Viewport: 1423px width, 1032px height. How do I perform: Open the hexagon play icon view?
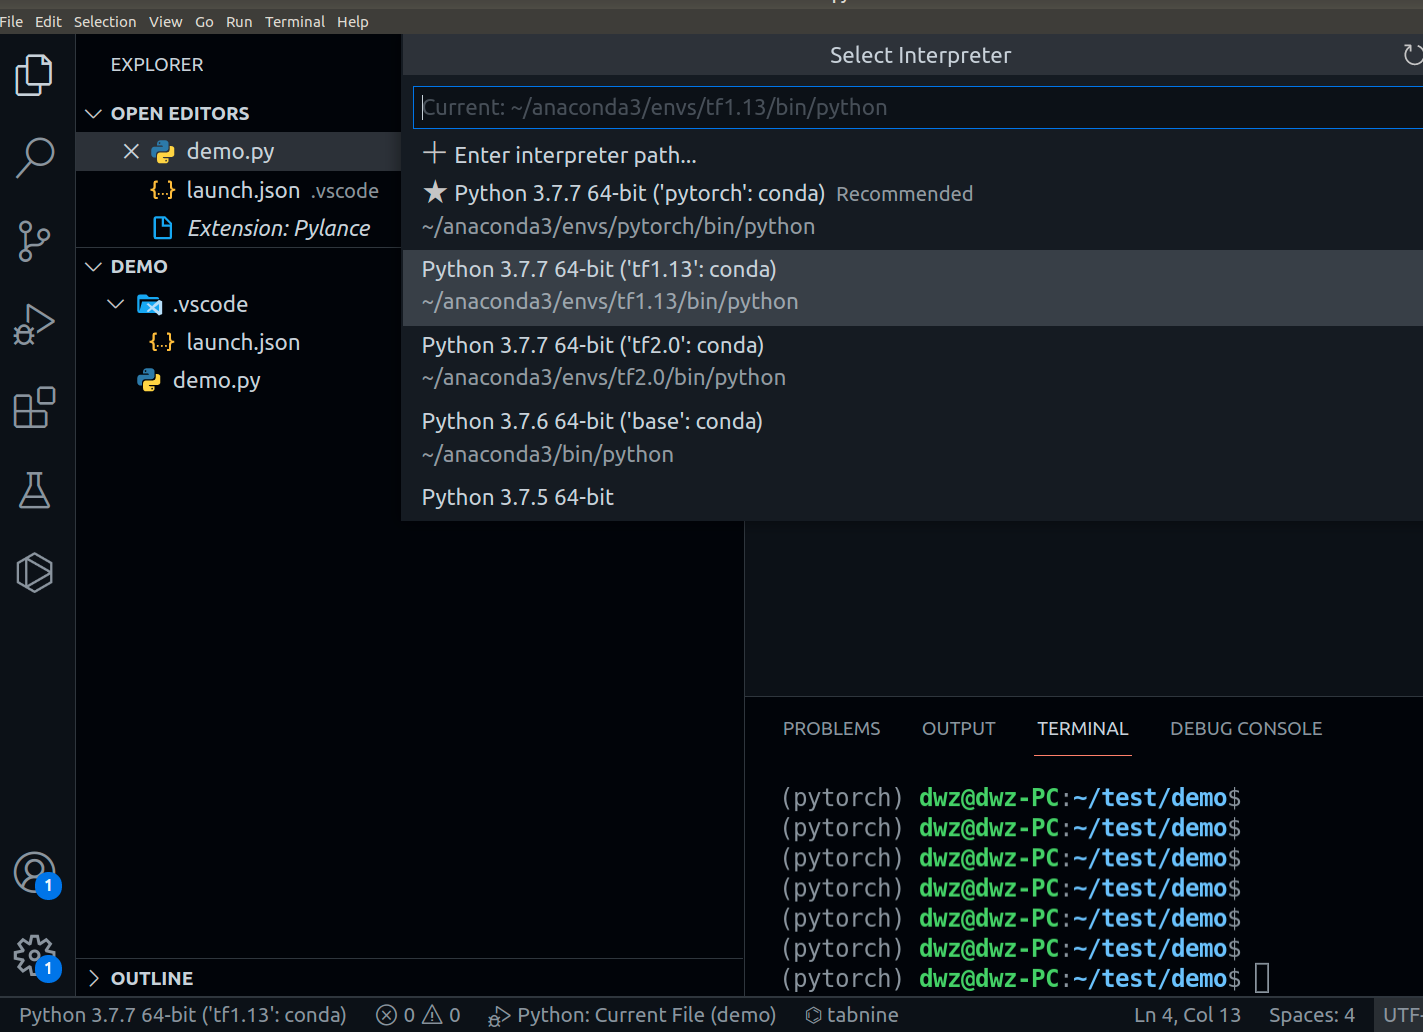[35, 572]
